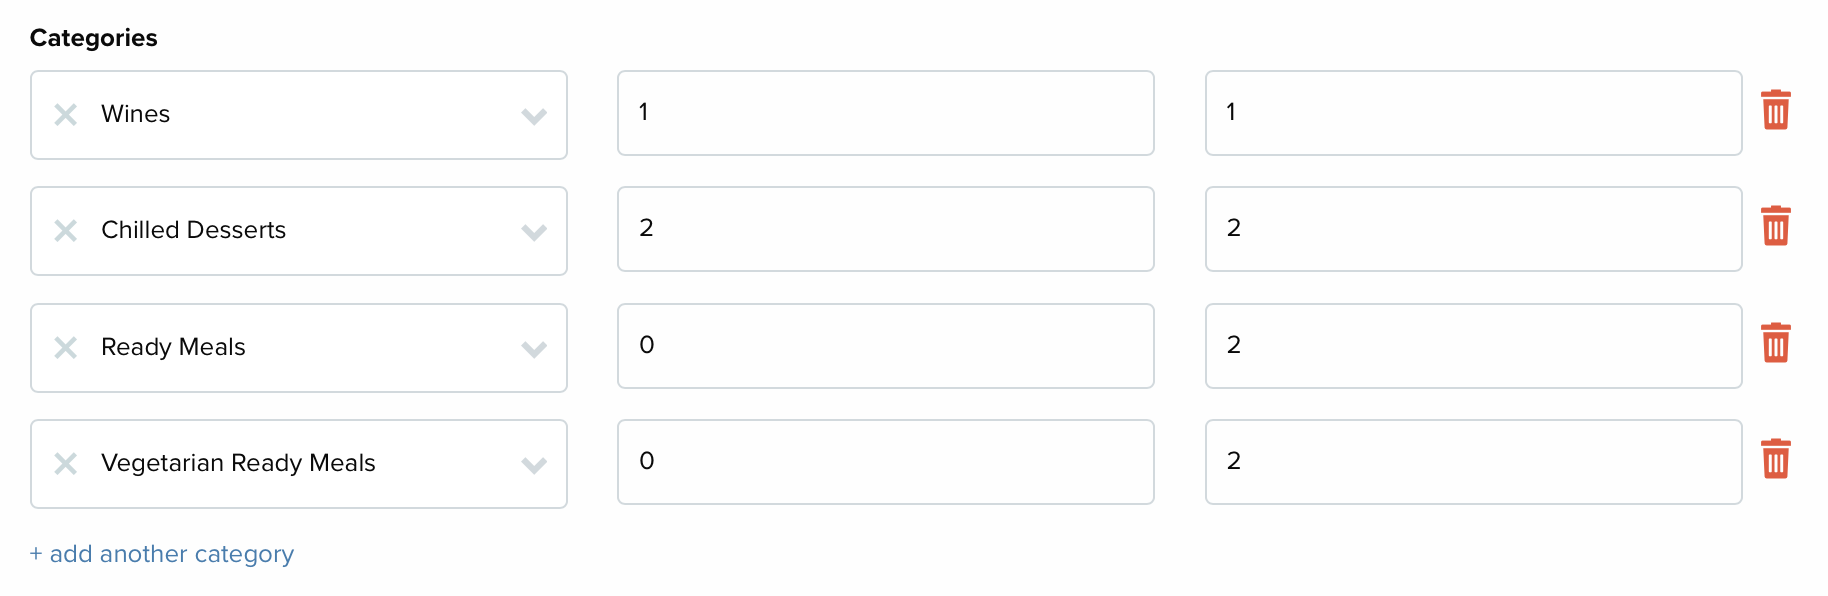The image size is (1828, 596).
Task: Click trash icon for Vegetarian Ready Meals
Action: (x=1775, y=459)
